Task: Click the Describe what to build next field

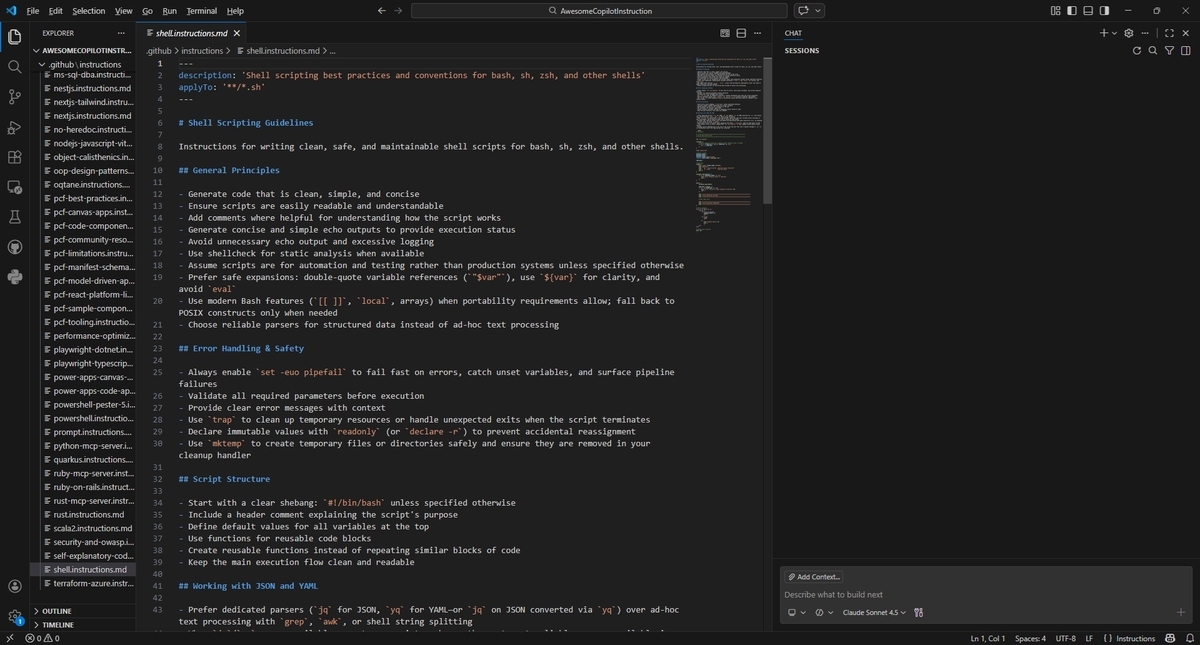Action: point(985,594)
